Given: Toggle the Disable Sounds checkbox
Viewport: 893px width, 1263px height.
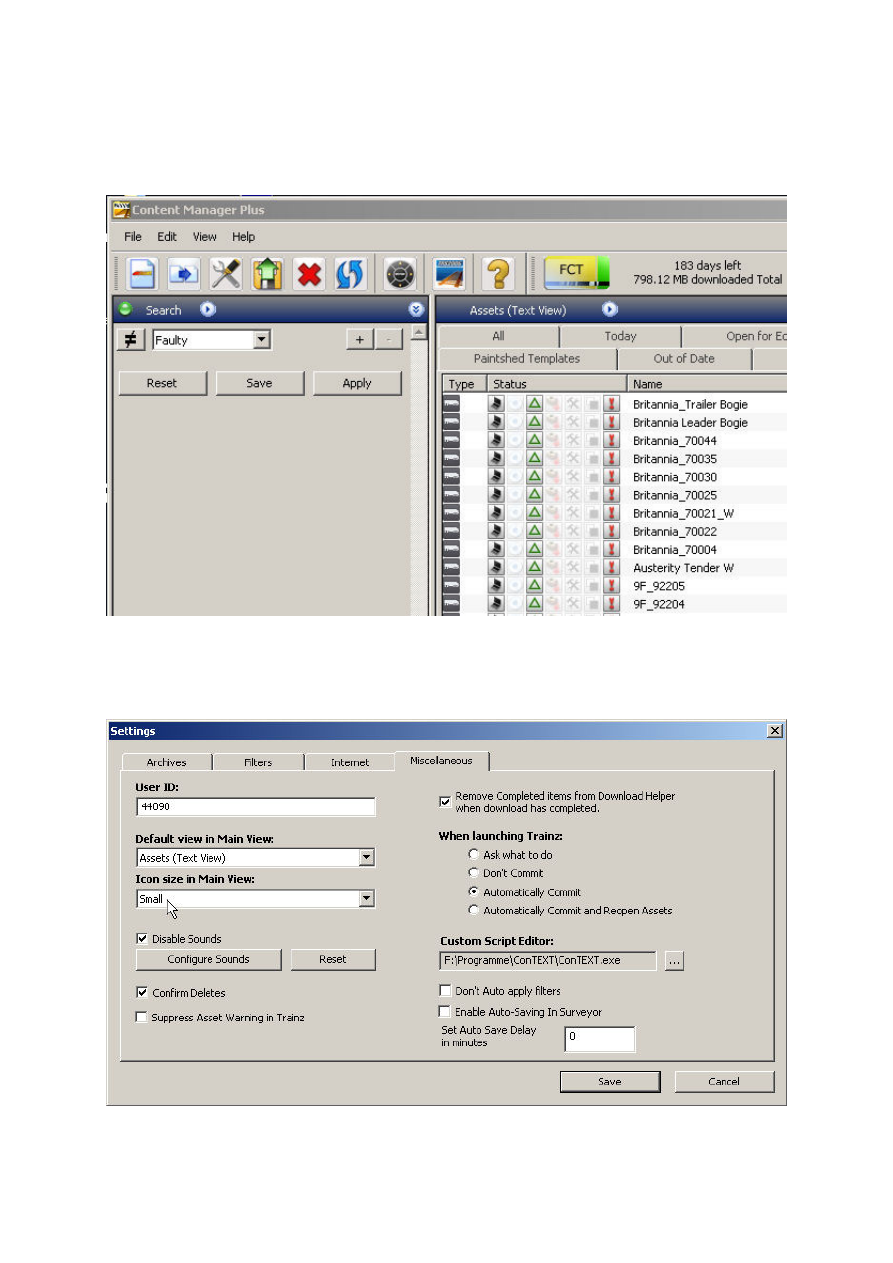Looking at the screenshot, I should pos(143,939).
